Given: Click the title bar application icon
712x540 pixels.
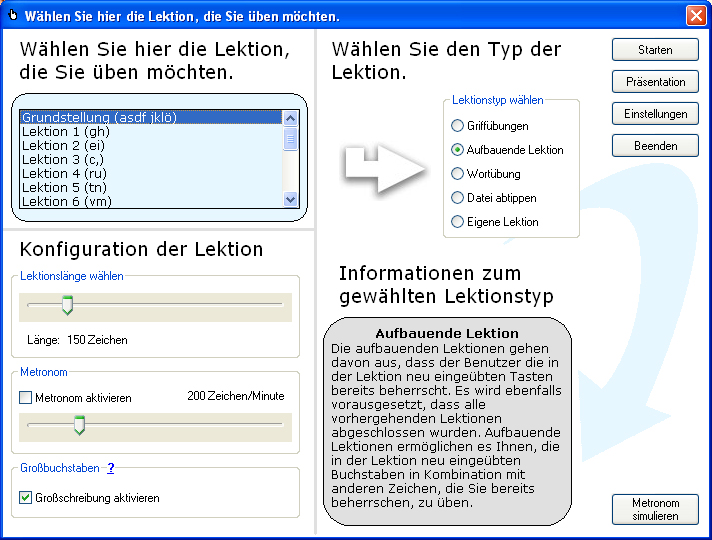Looking at the screenshot, I should 12,15.
